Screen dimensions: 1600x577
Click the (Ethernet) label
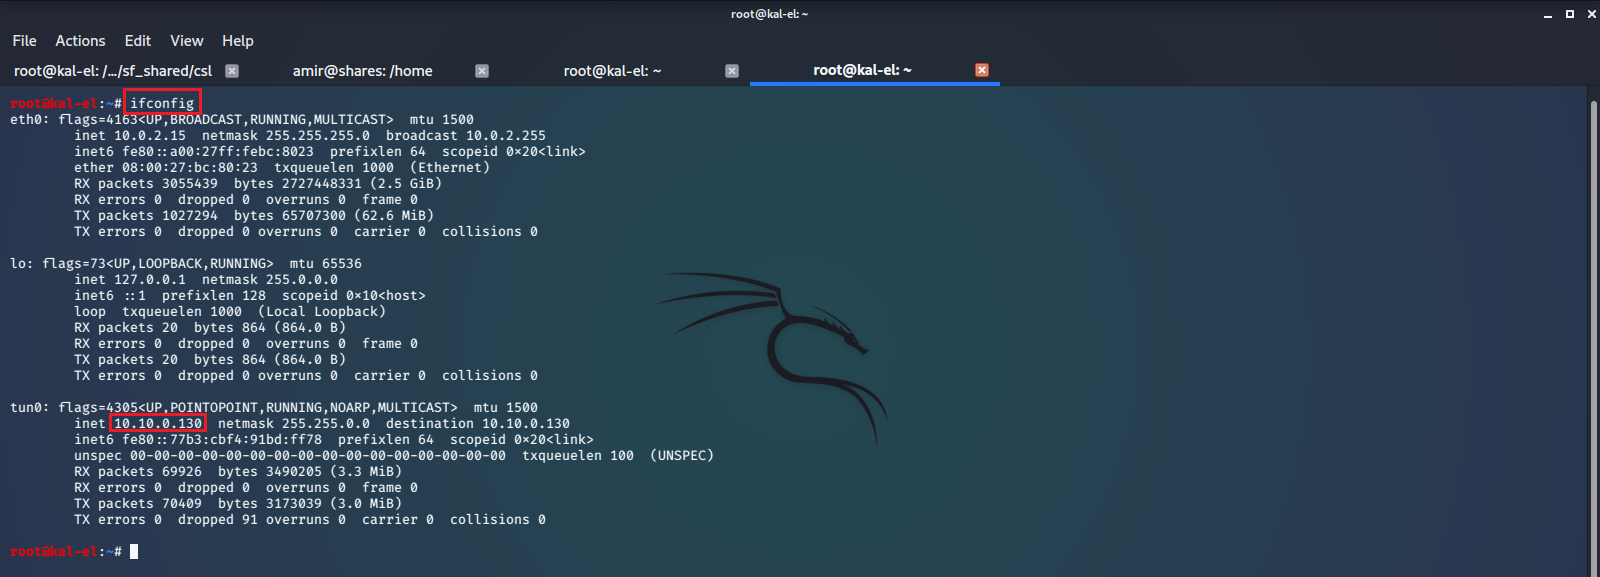pyautogui.click(x=450, y=167)
